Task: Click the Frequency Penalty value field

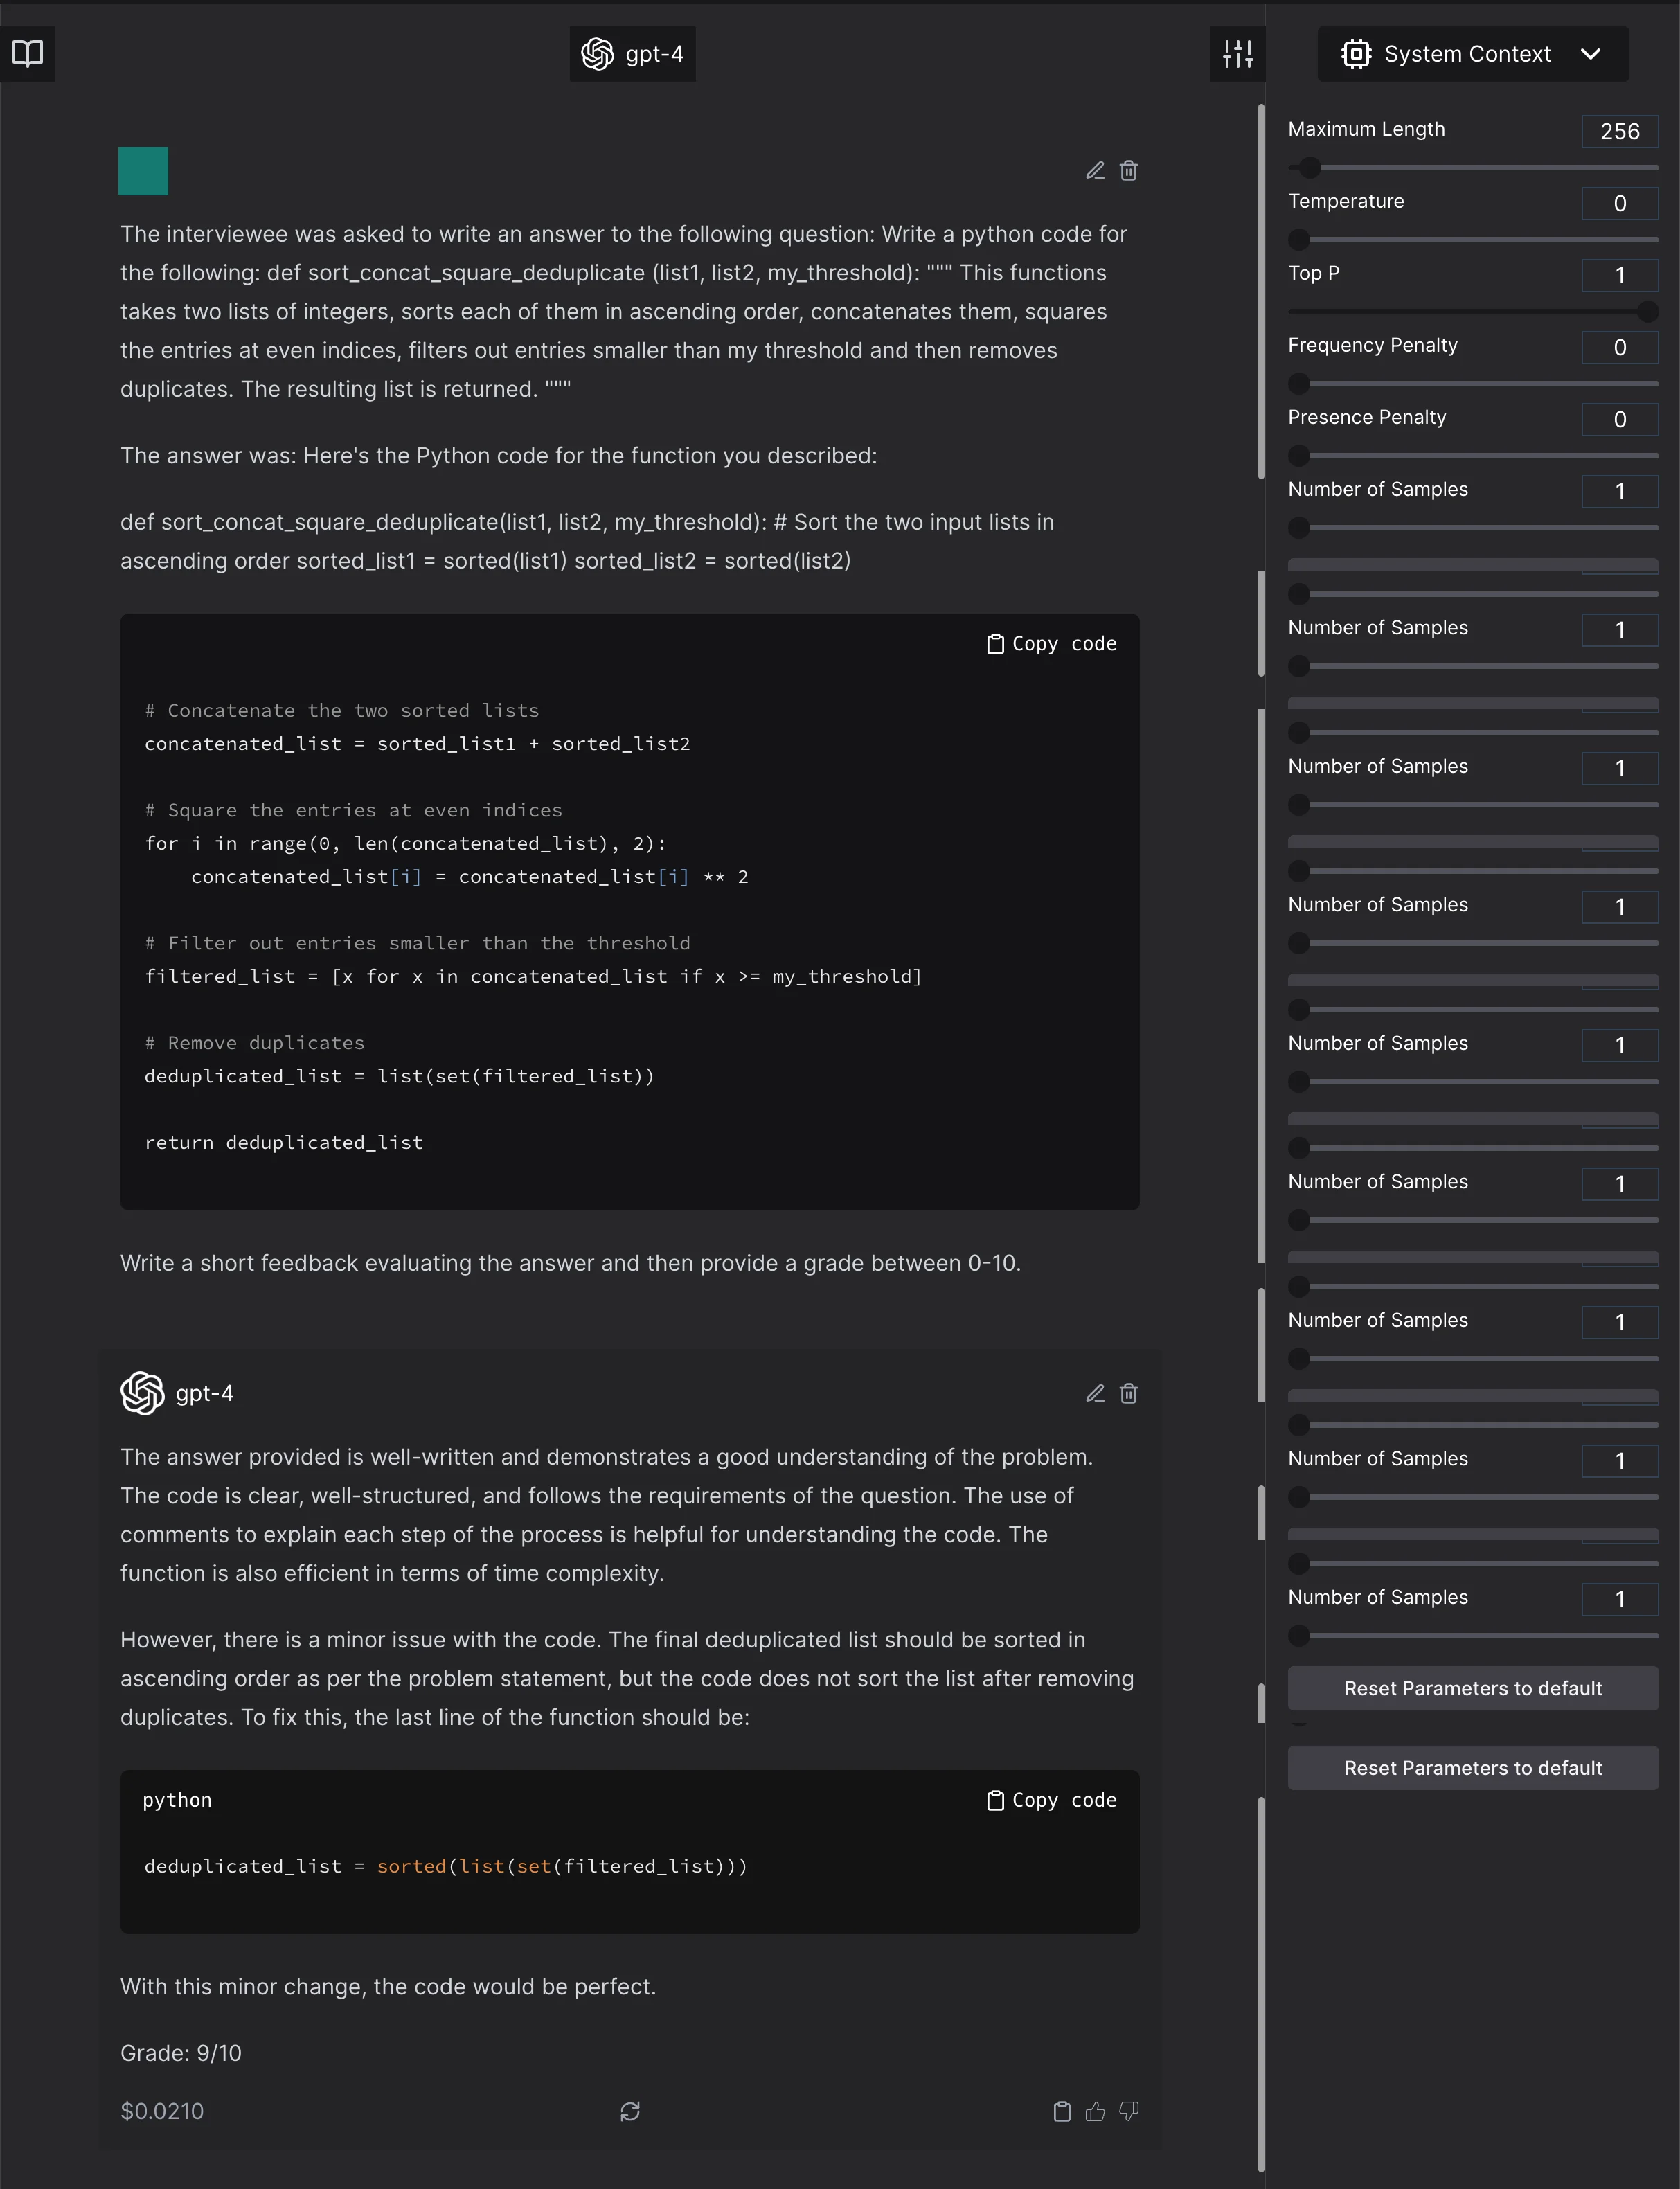Action: [x=1619, y=347]
